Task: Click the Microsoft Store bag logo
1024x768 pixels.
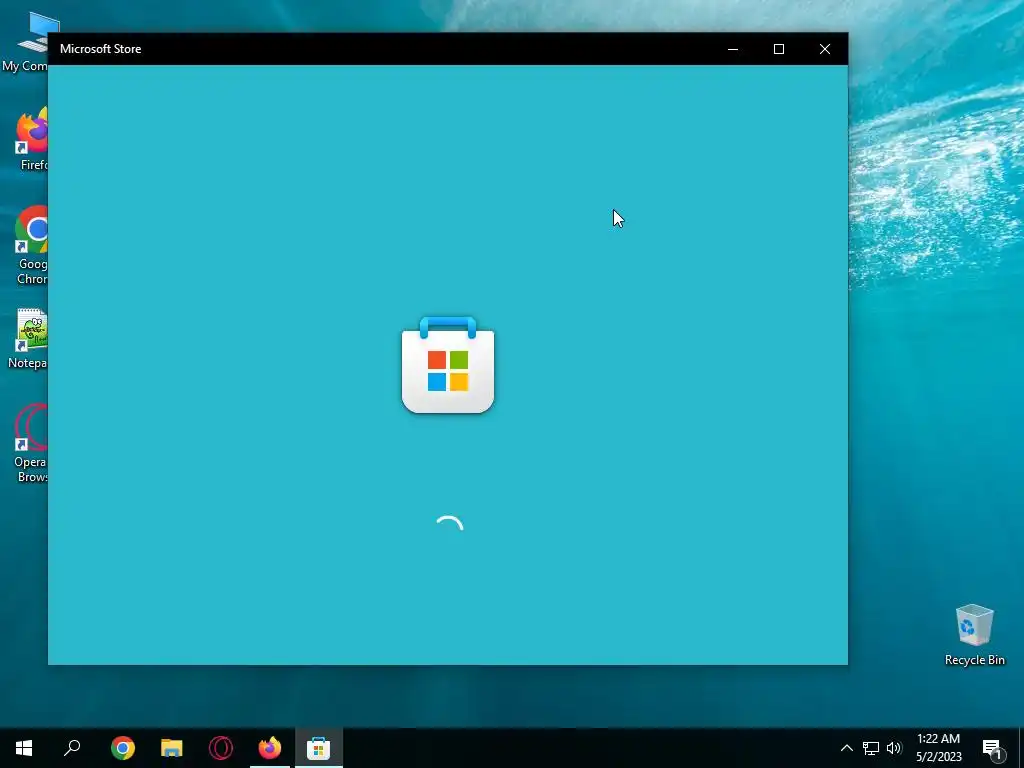Action: 448,365
